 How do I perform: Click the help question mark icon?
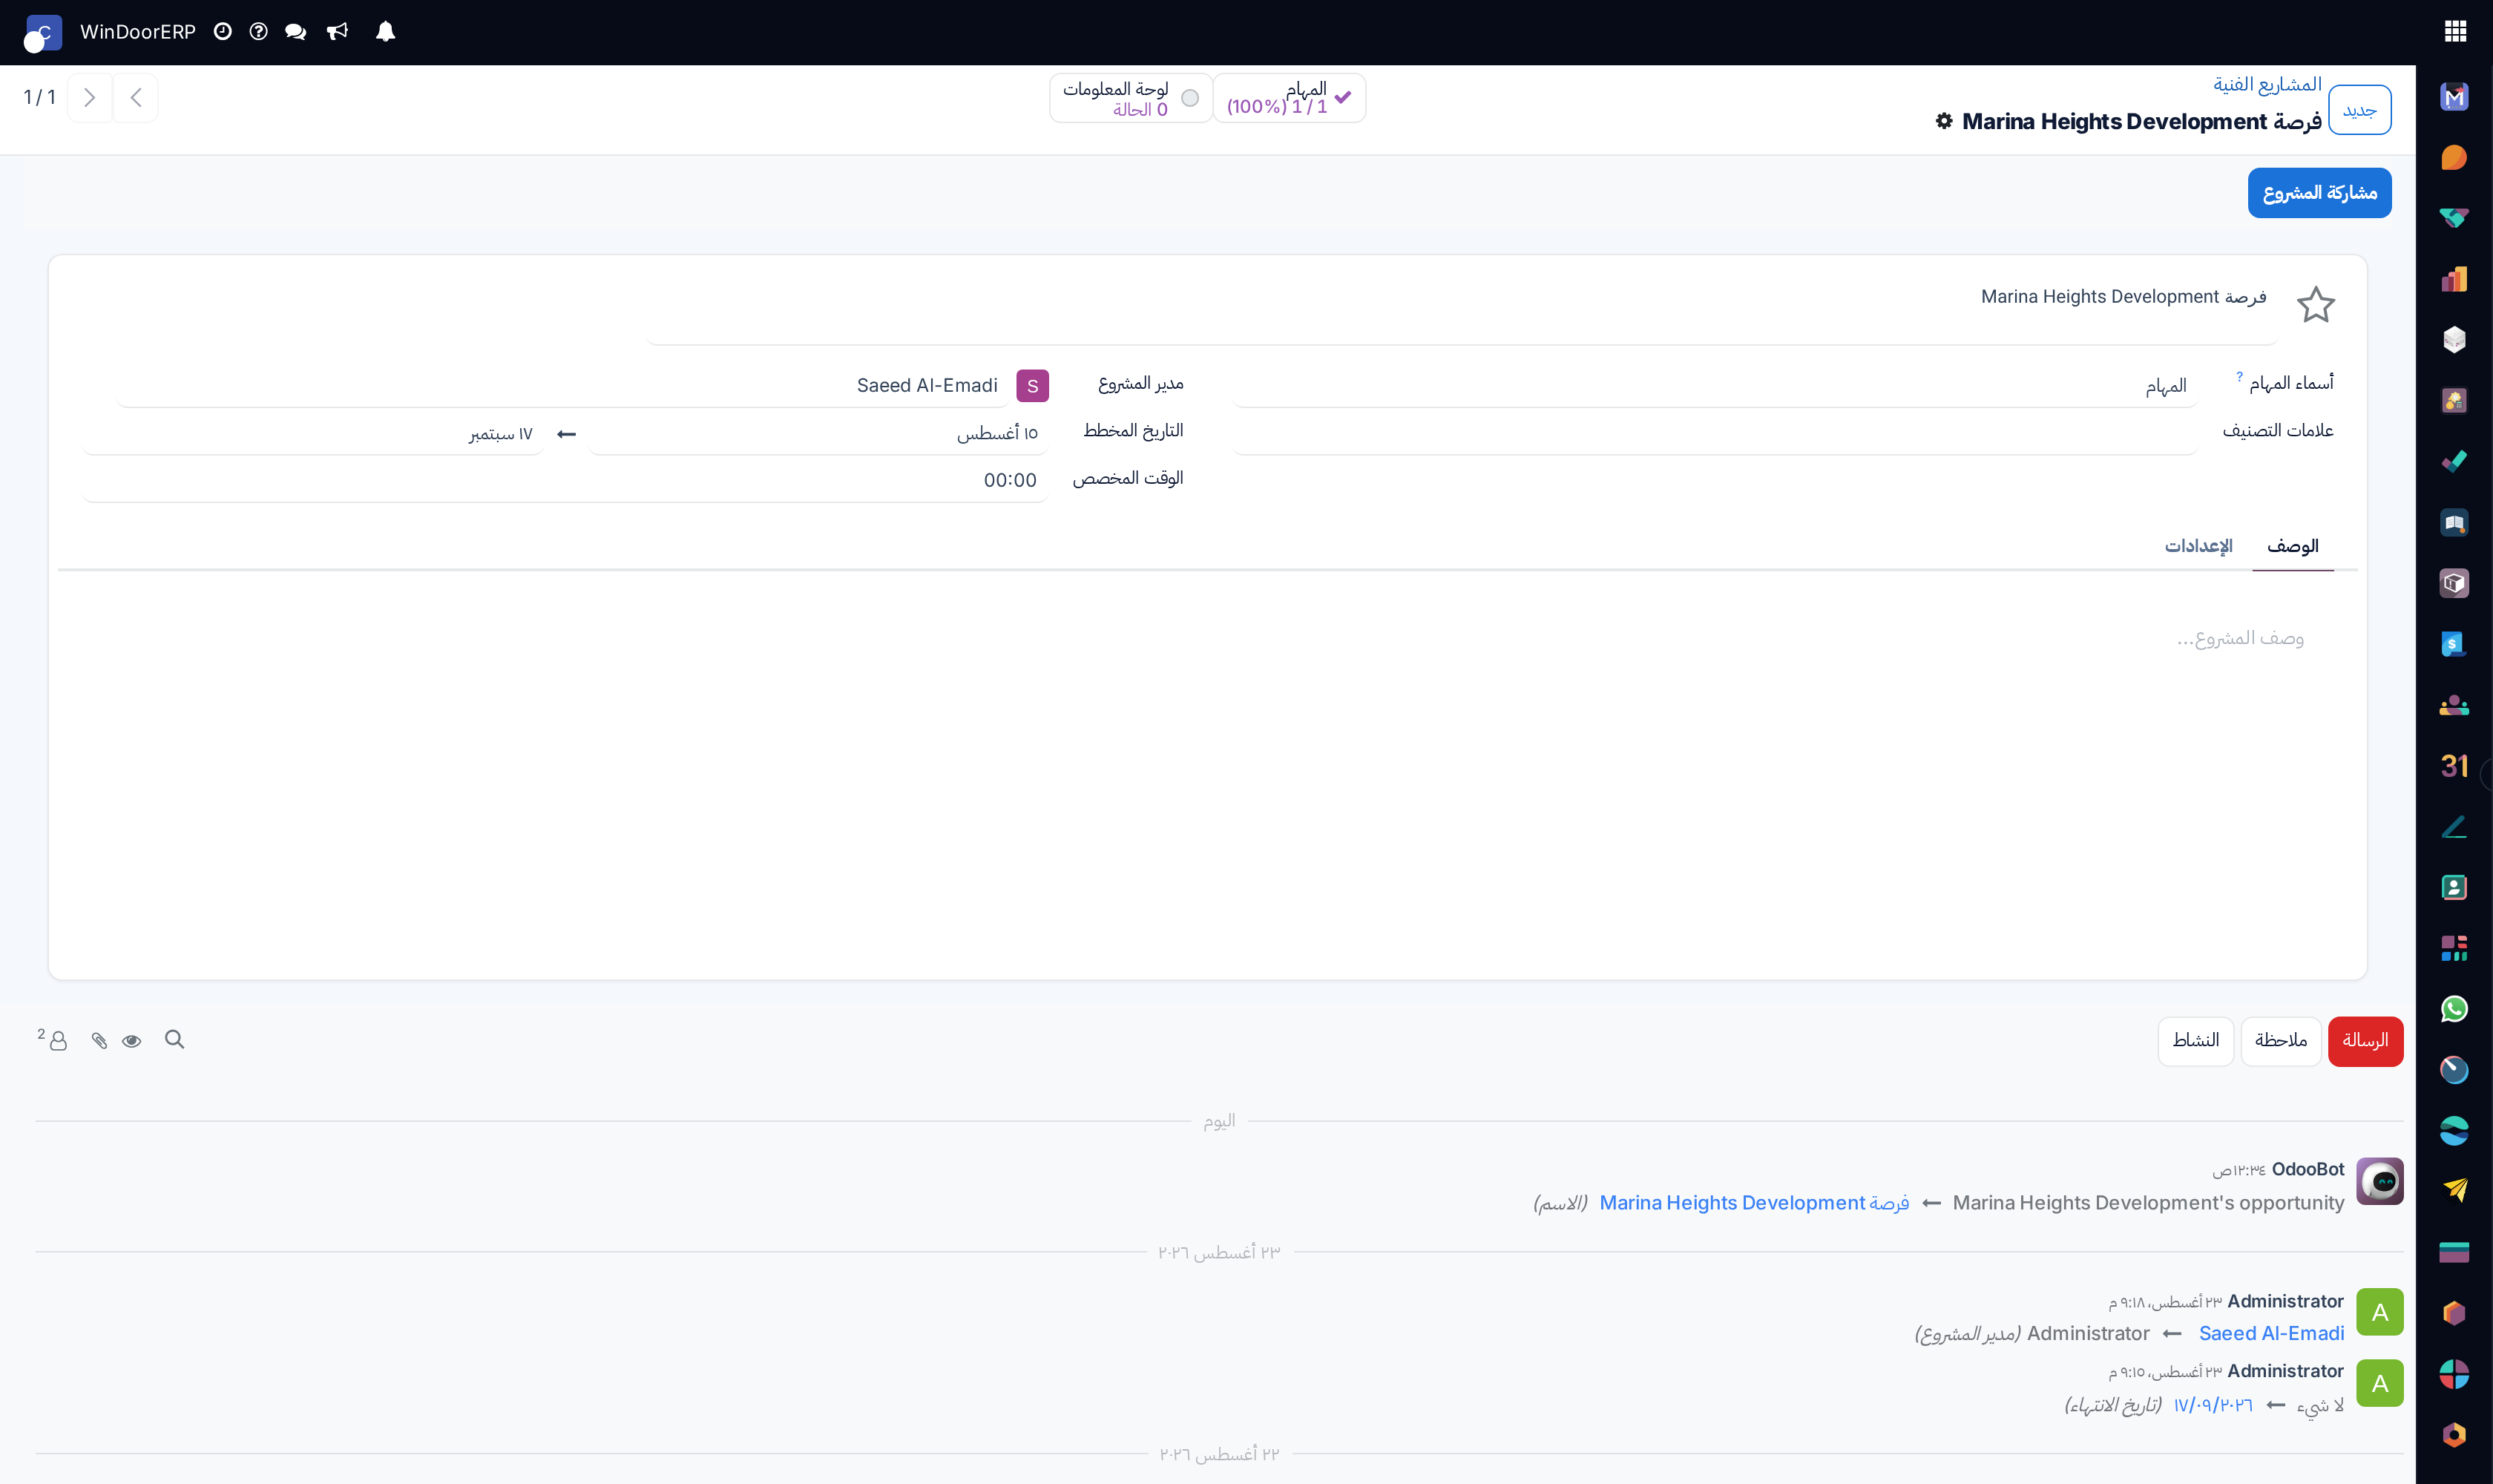click(258, 32)
